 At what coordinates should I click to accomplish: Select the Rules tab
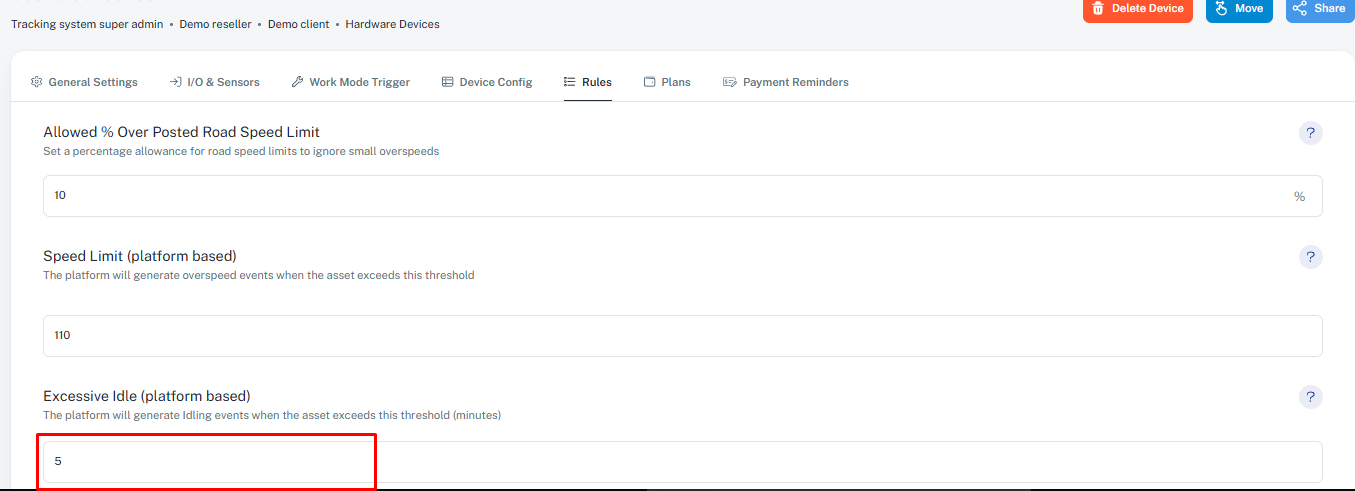(588, 82)
